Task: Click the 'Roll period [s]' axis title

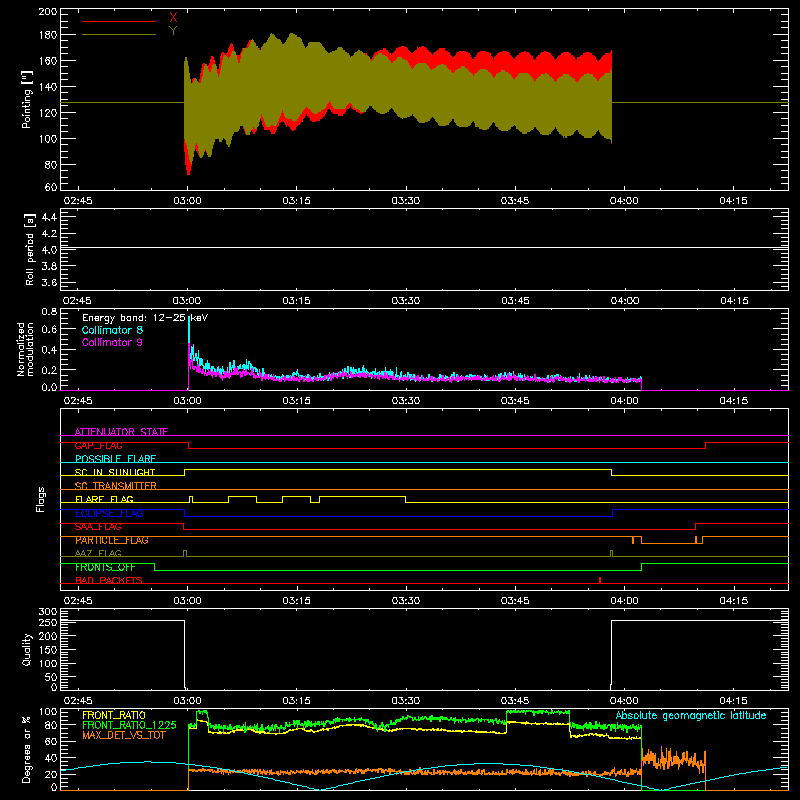Action: click(x=30, y=249)
